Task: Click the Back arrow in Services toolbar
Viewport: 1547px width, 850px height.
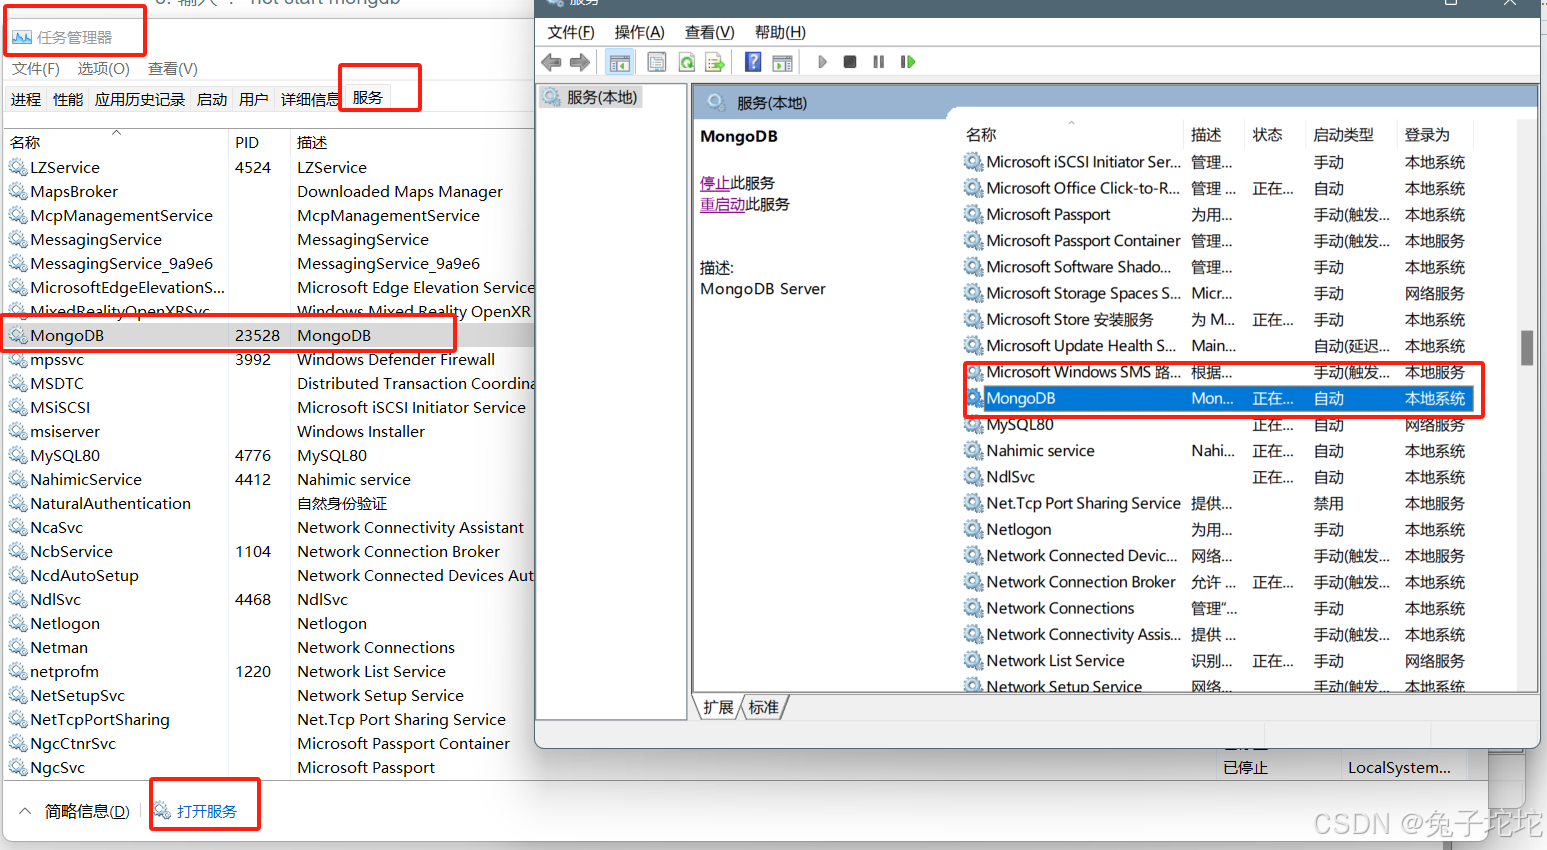Action: point(551,62)
